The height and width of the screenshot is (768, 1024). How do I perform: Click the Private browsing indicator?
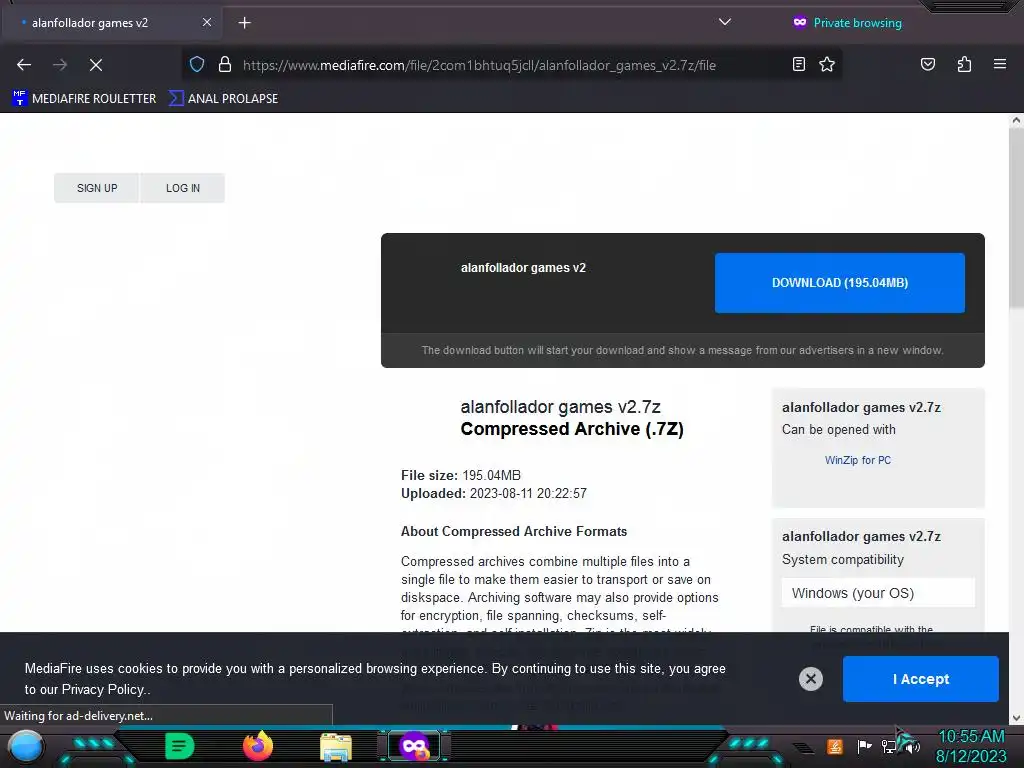point(847,23)
